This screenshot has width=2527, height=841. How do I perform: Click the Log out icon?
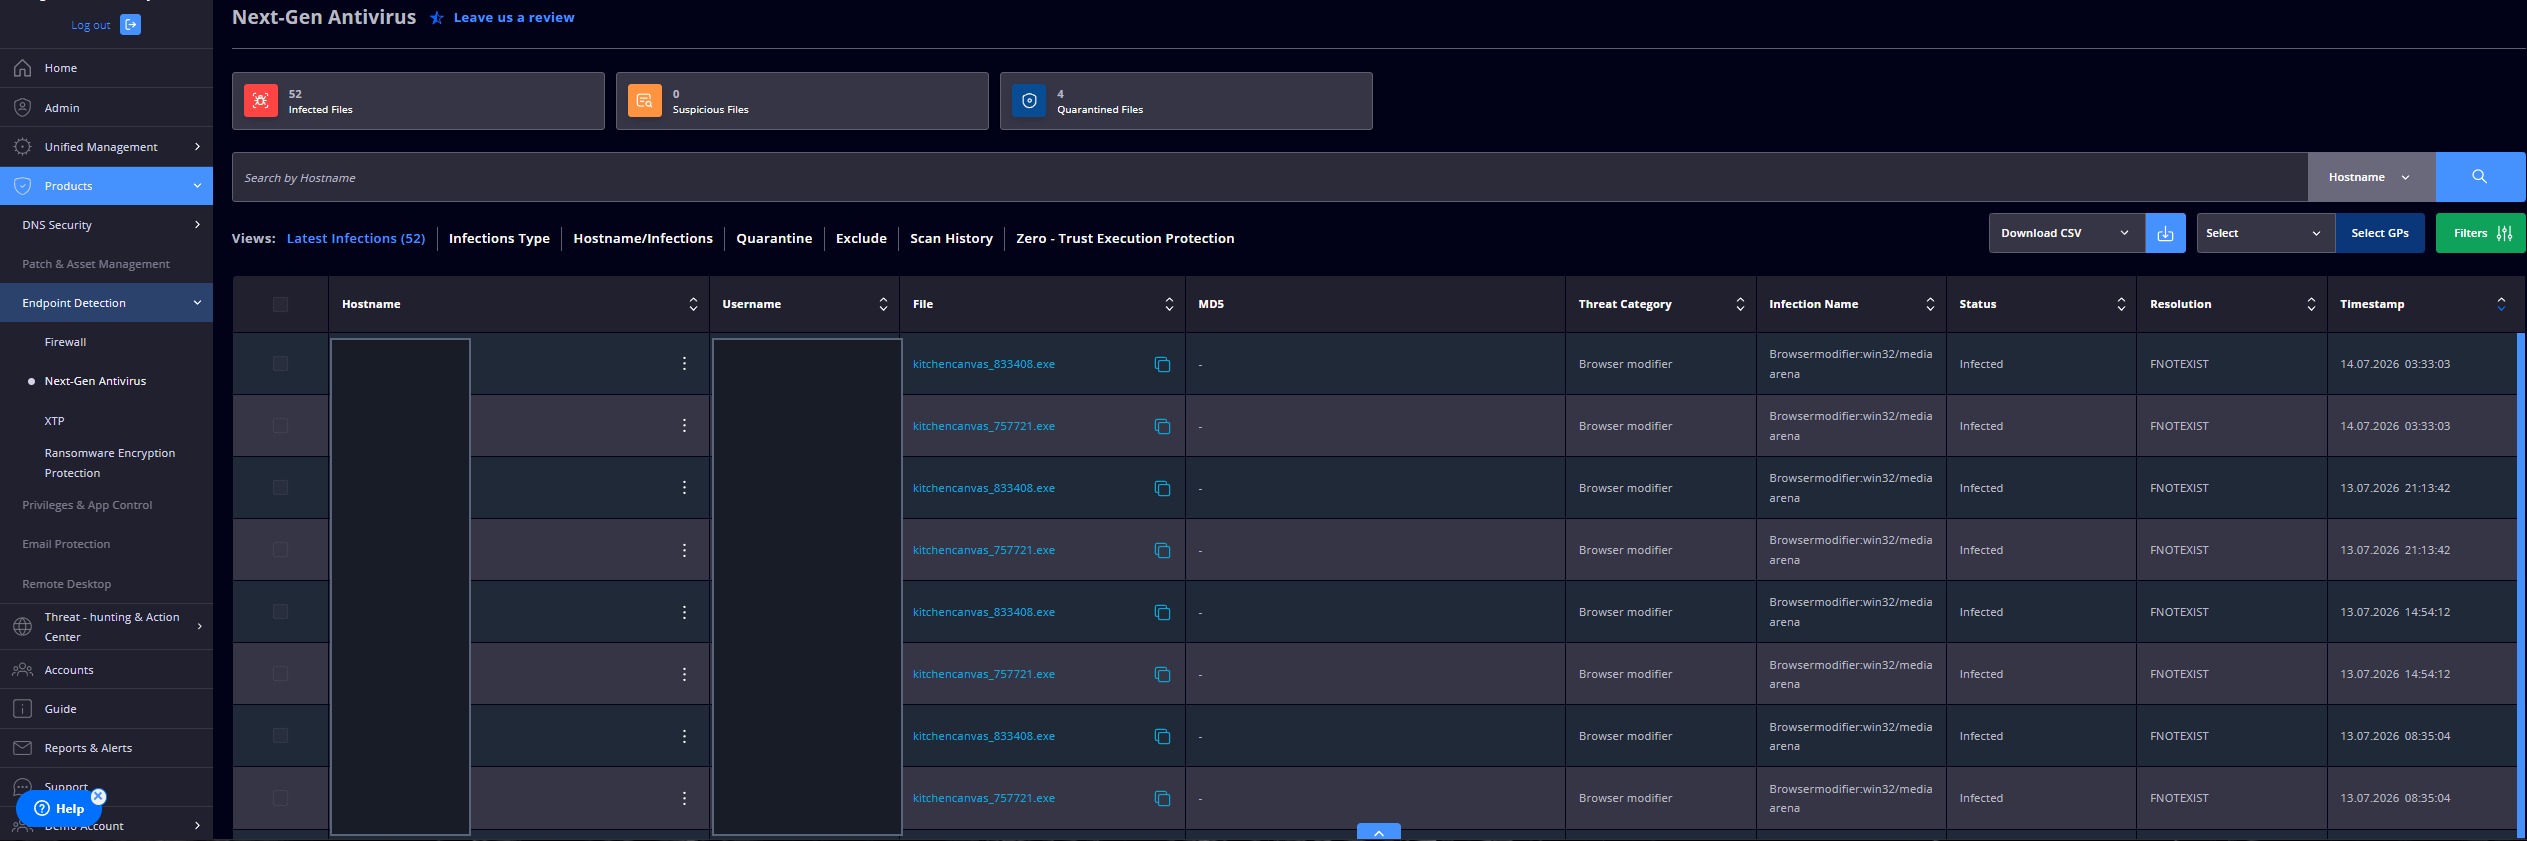(130, 25)
